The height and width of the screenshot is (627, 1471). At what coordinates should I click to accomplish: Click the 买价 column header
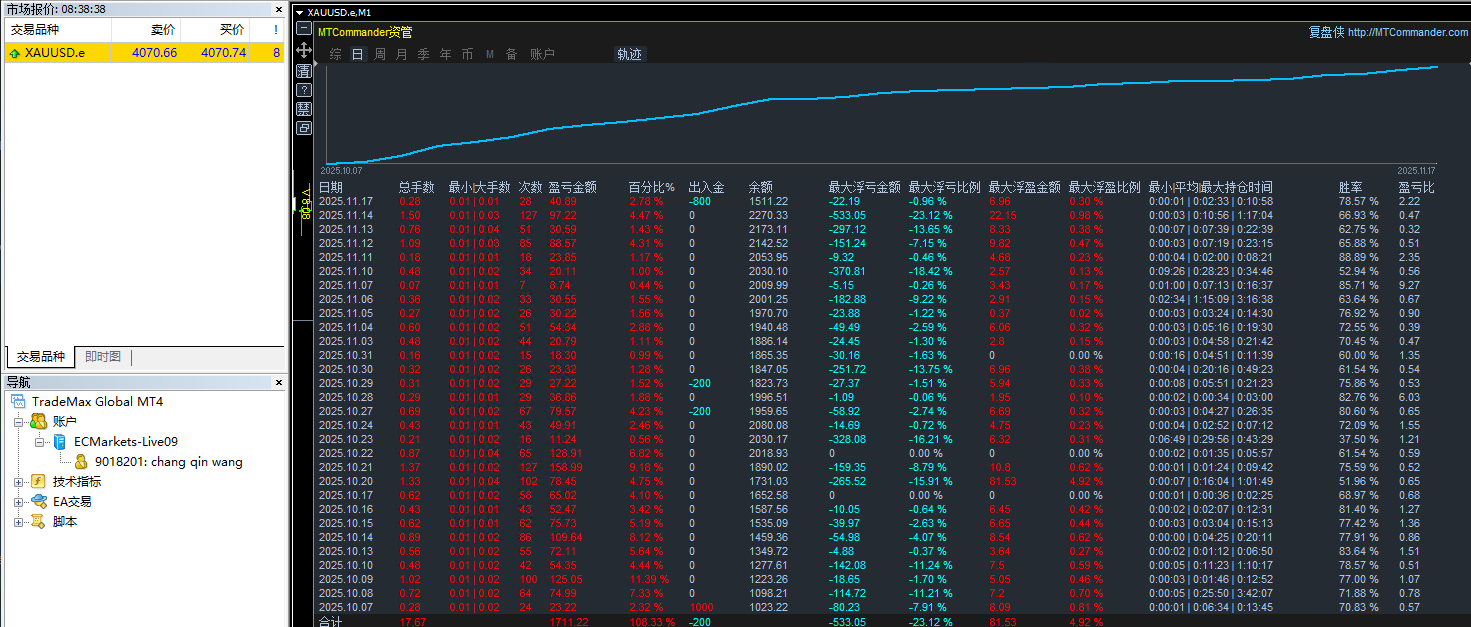214,30
